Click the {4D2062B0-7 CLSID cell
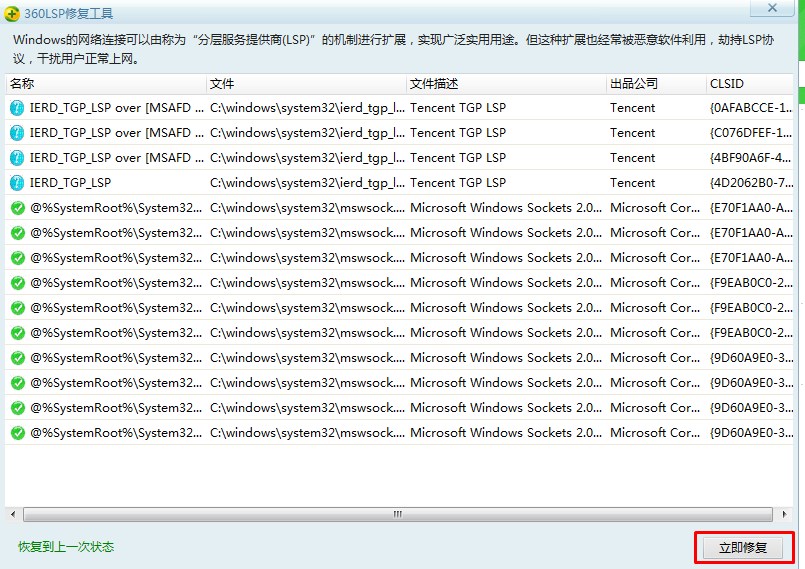The width and height of the screenshot is (805, 569). point(751,183)
